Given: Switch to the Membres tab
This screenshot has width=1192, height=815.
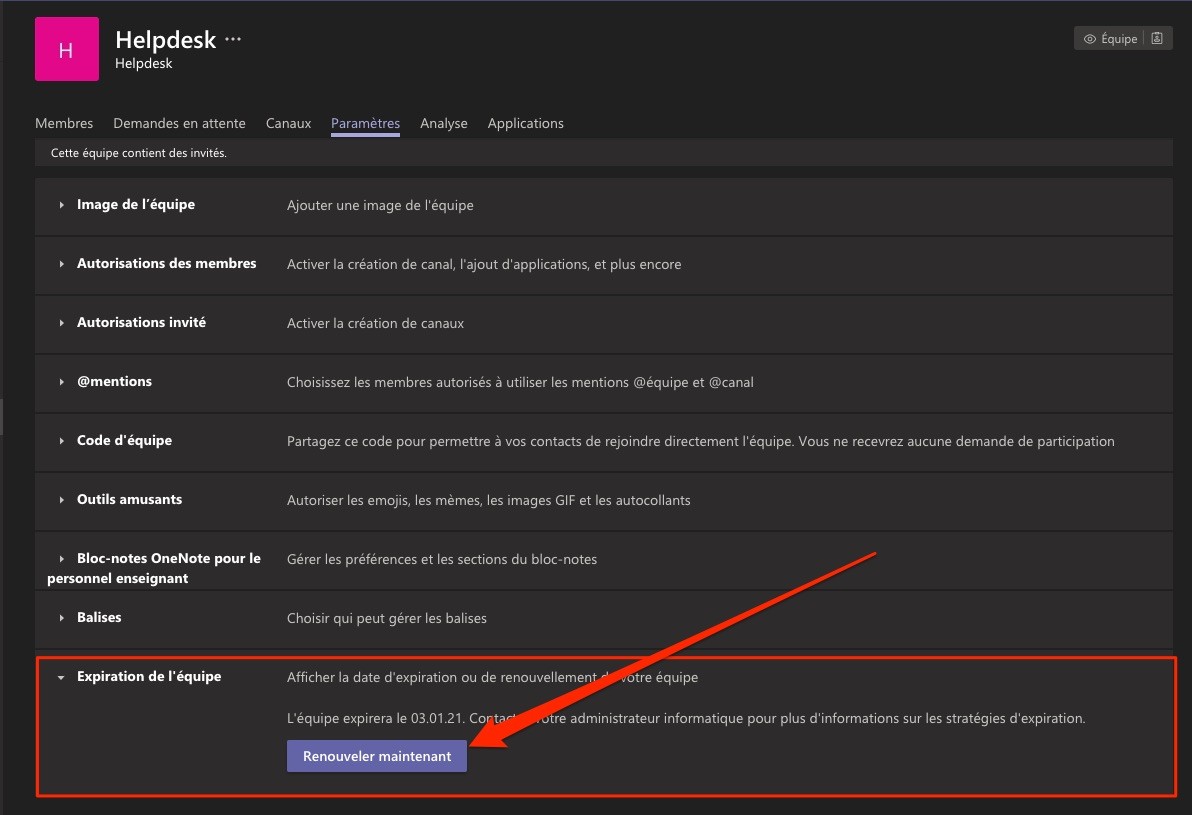Looking at the screenshot, I should pyautogui.click(x=64, y=123).
